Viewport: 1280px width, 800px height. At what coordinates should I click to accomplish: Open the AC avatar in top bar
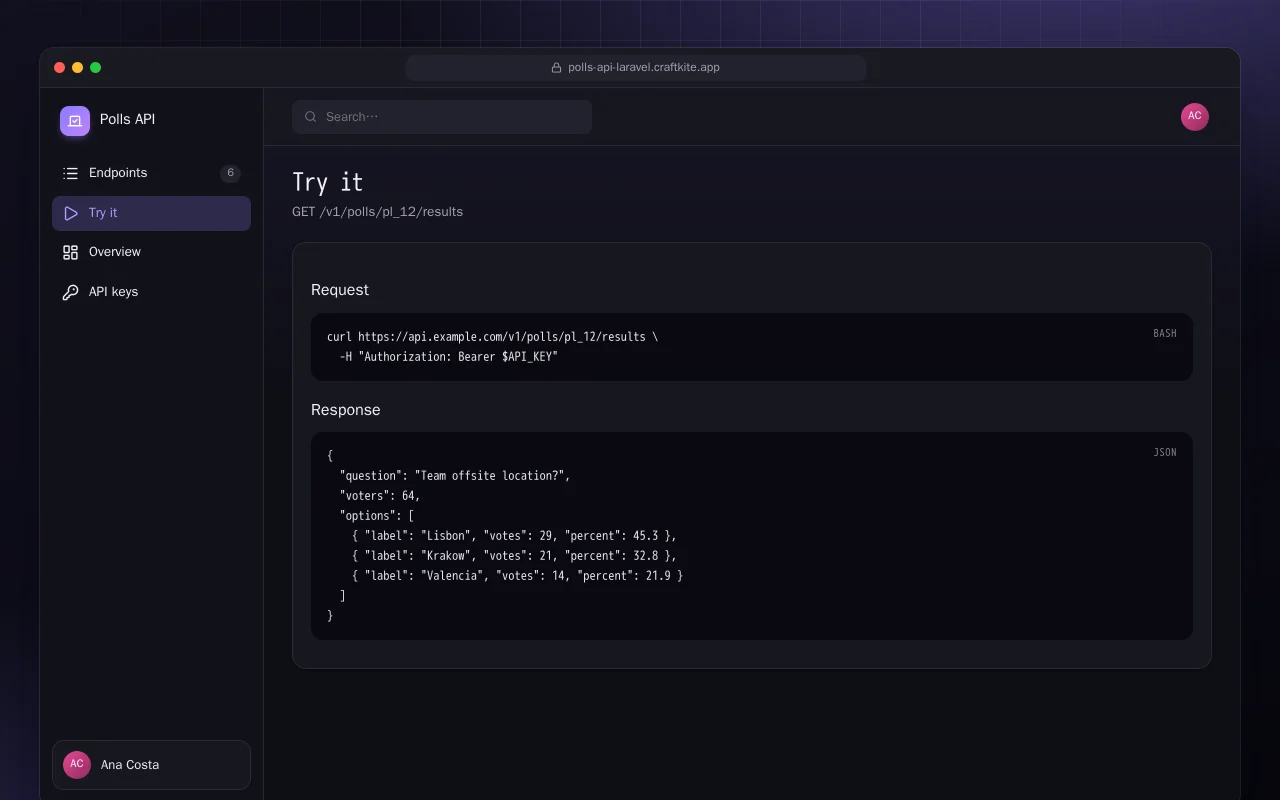pyautogui.click(x=1195, y=117)
